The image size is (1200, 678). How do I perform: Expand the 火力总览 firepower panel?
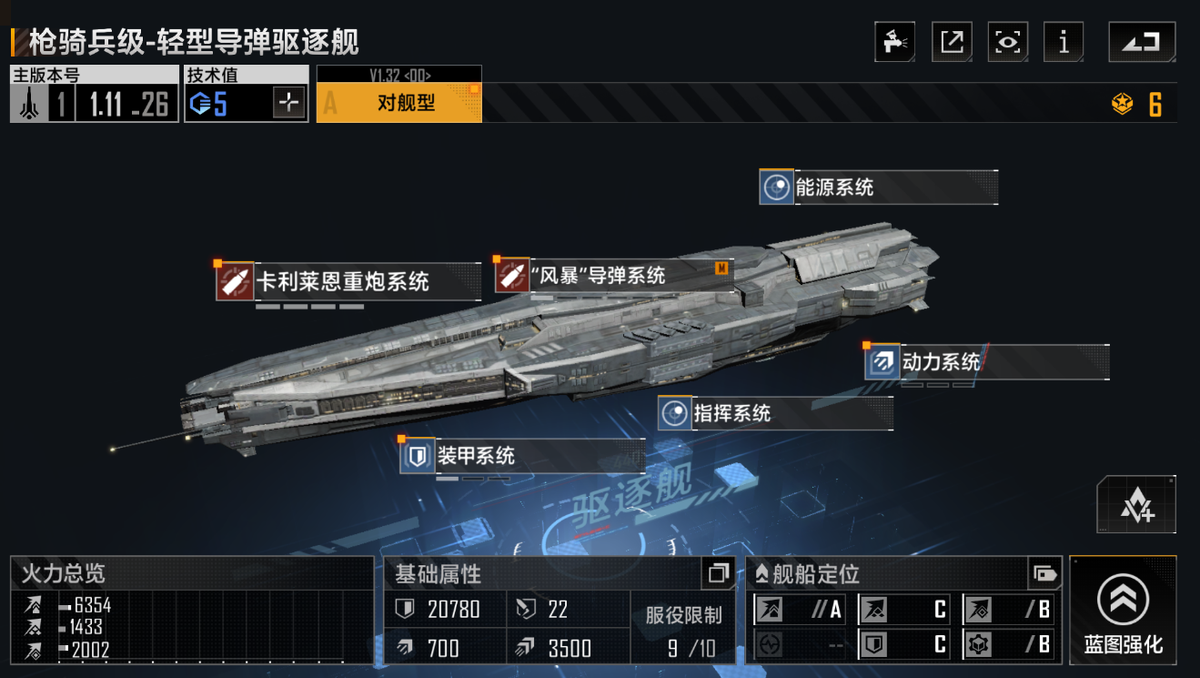pyautogui.click(x=192, y=611)
